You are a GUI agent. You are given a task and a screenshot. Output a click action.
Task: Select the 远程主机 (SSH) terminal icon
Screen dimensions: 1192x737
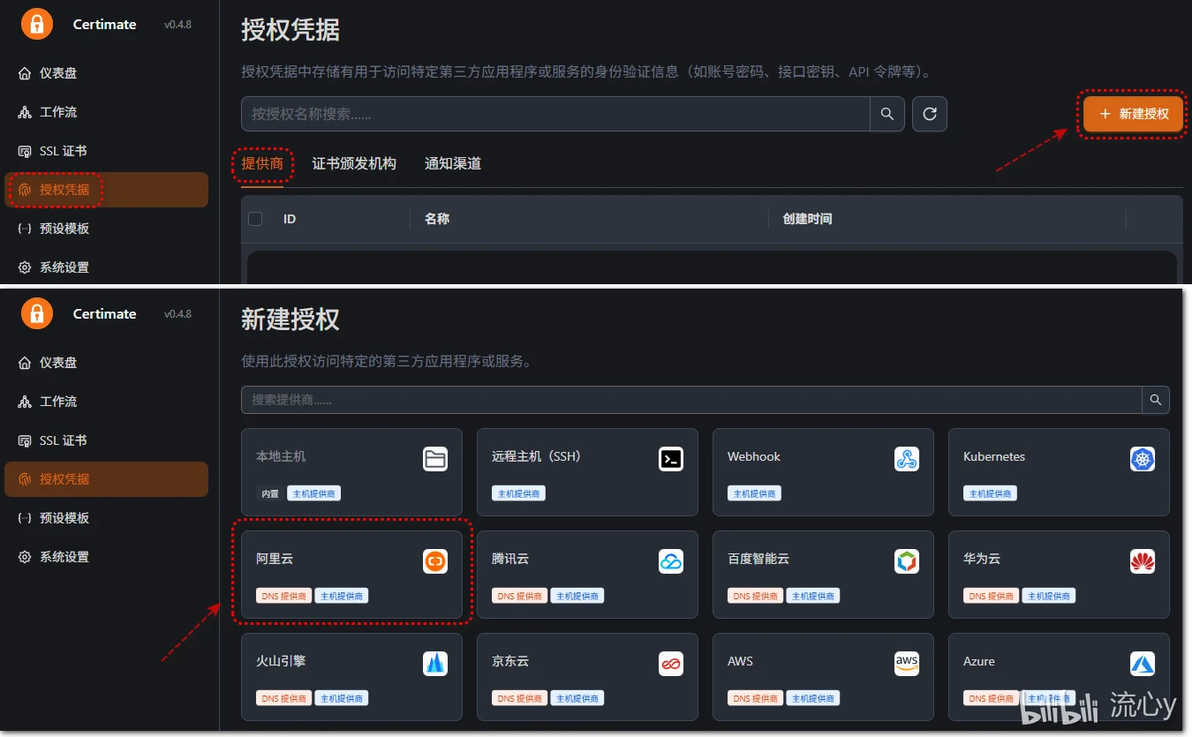coord(670,459)
